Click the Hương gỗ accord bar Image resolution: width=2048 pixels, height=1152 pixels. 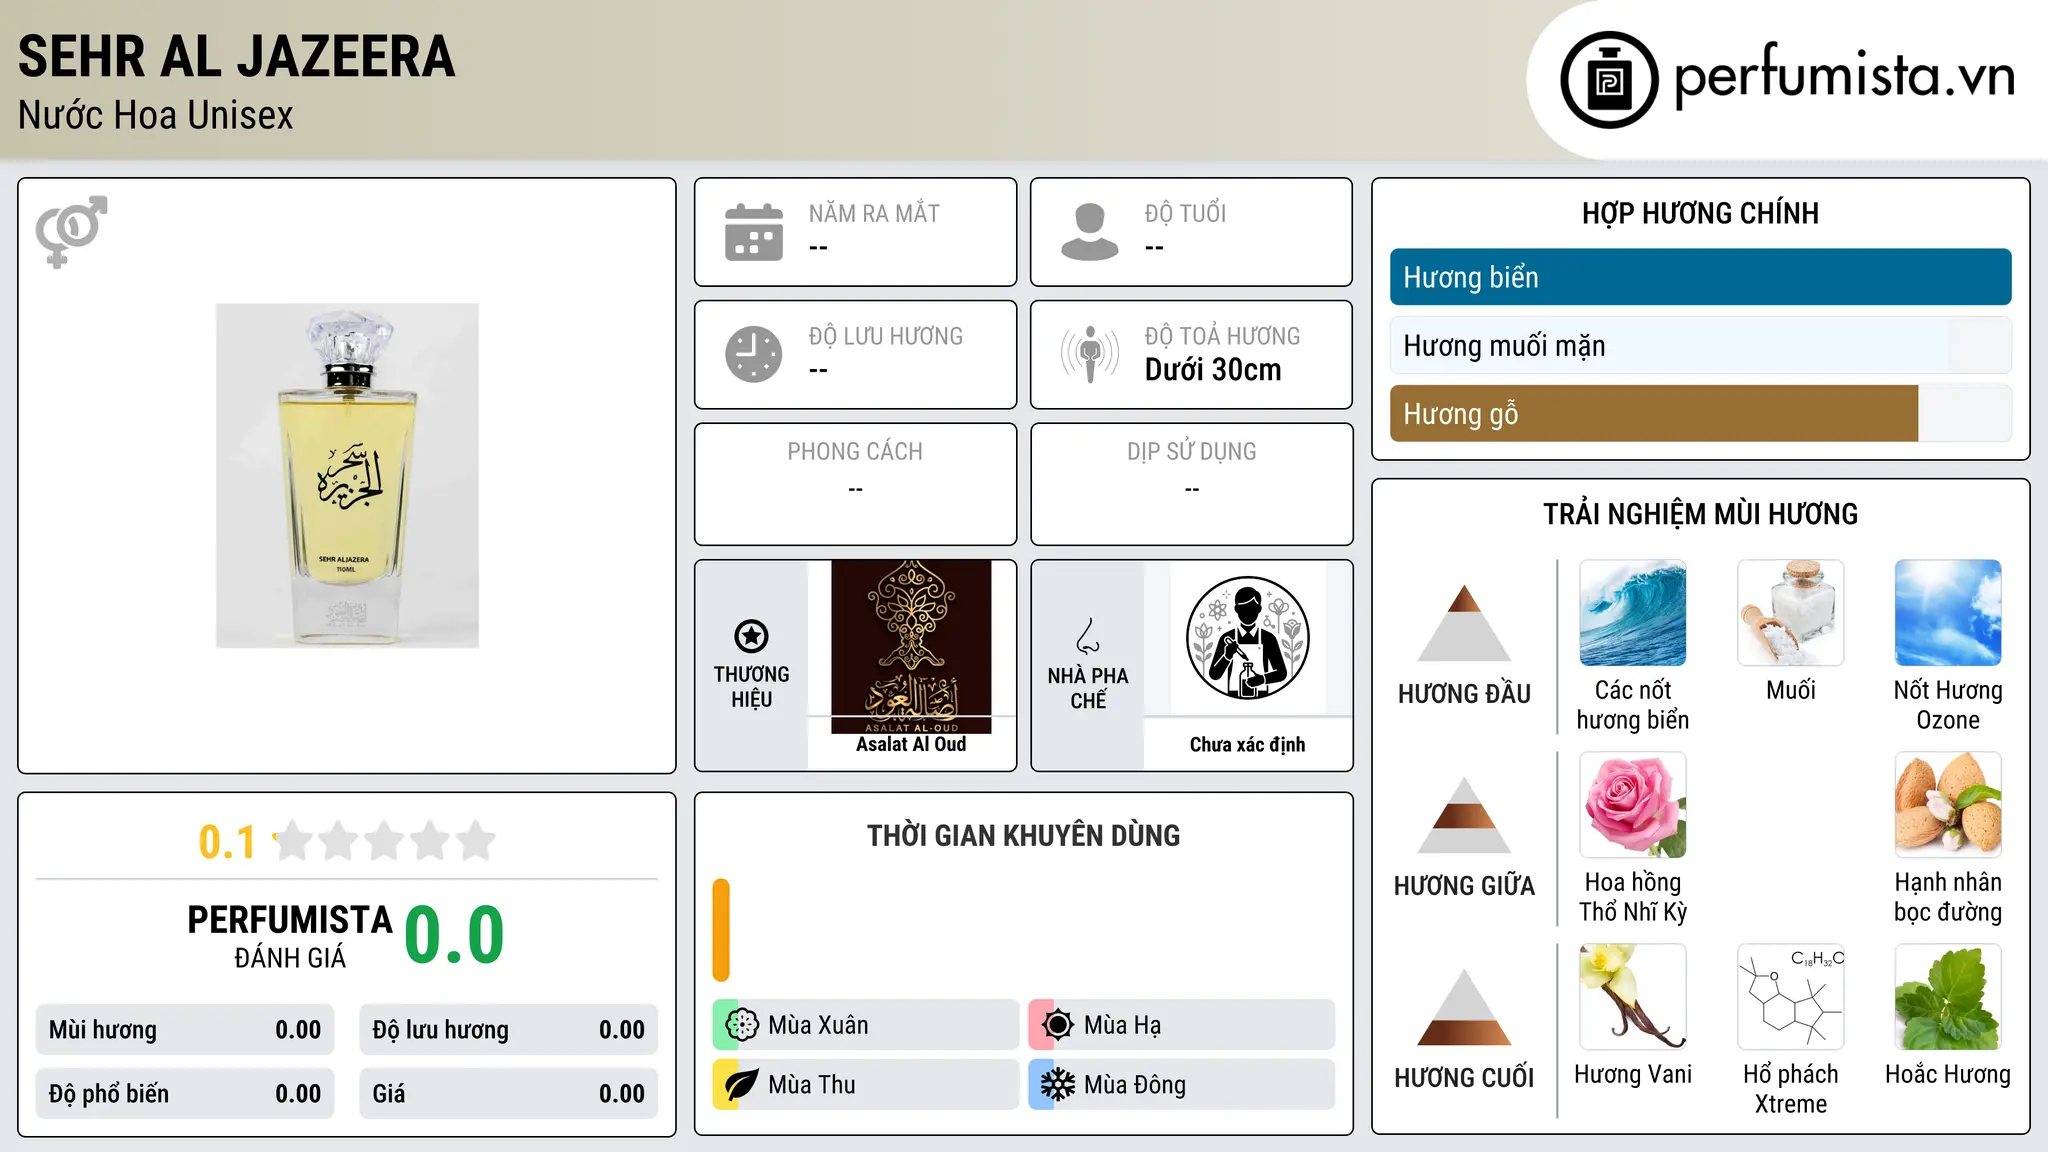pos(1700,413)
